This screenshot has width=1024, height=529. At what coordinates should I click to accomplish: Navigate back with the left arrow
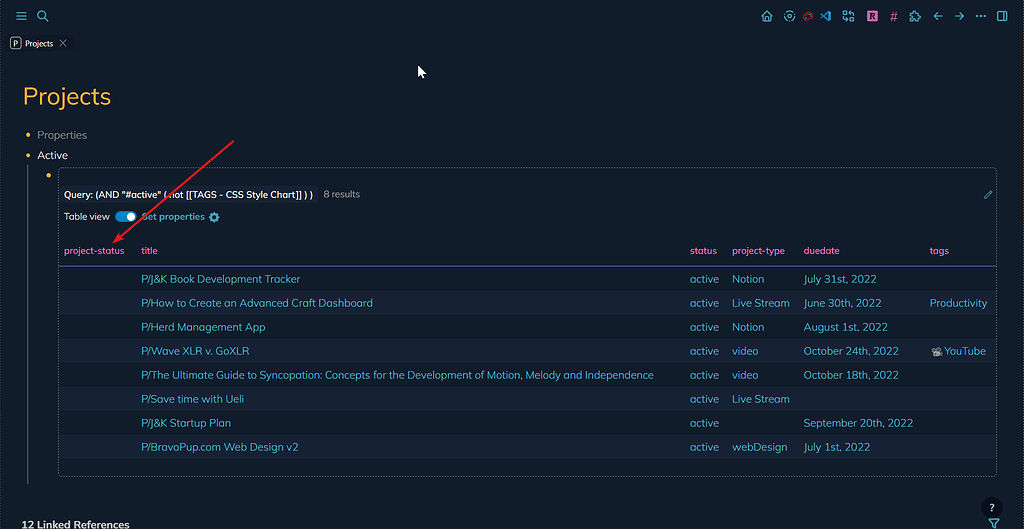click(x=938, y=16)
